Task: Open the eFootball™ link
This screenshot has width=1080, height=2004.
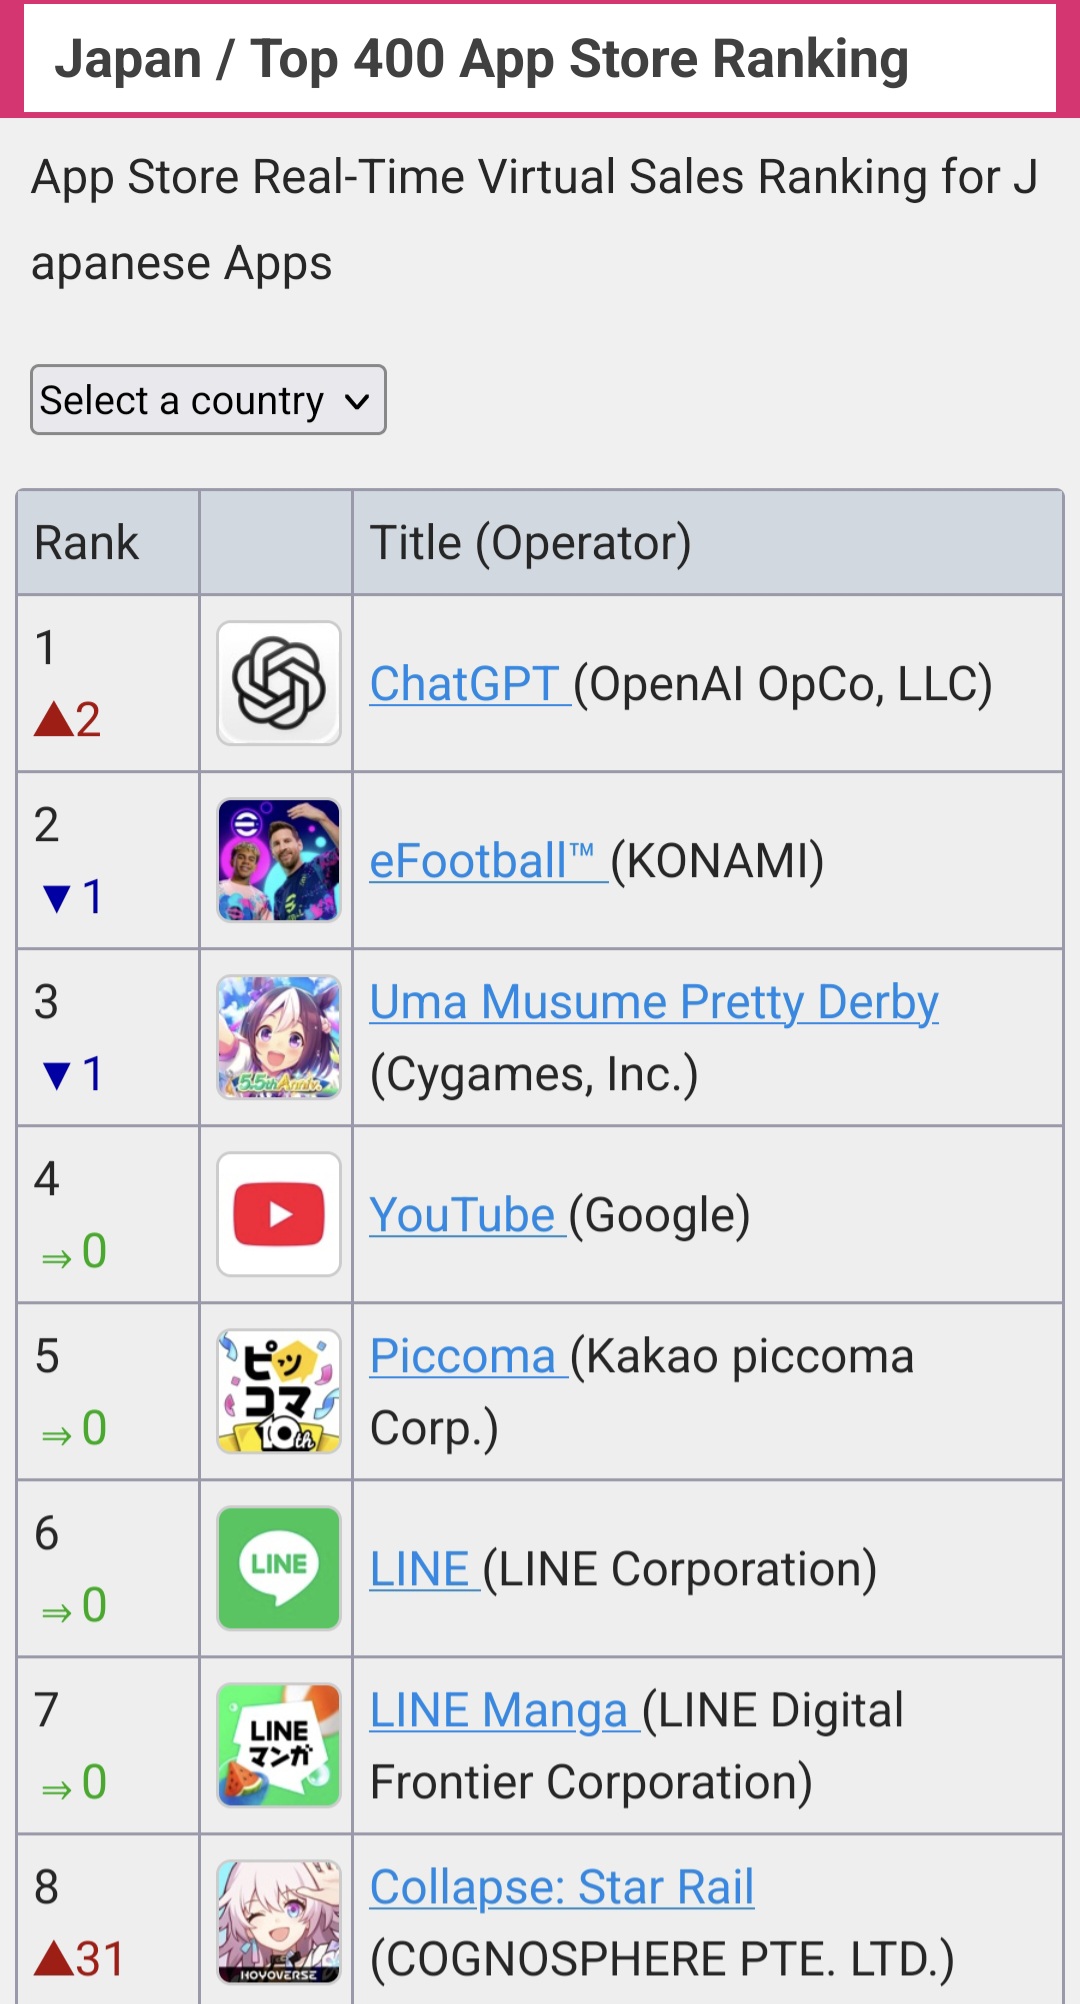Action: [488, 861]
